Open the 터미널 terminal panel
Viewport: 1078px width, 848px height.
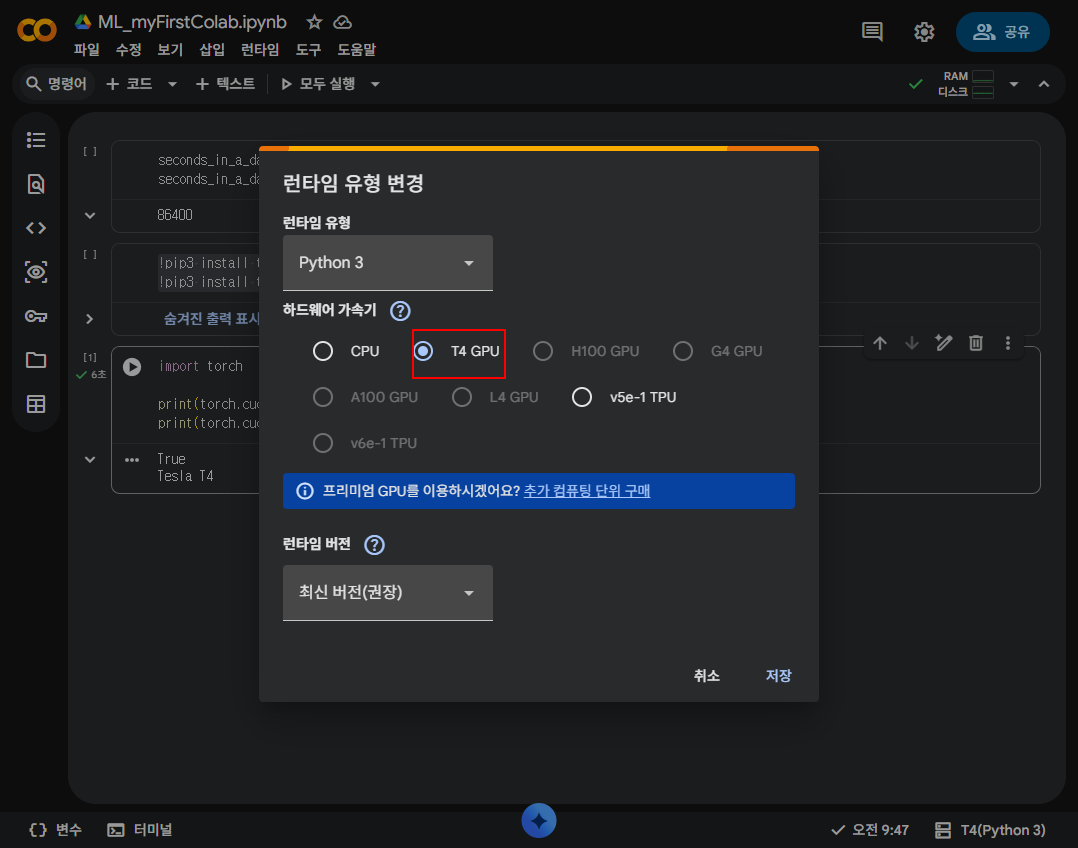[x=140, y=829]
